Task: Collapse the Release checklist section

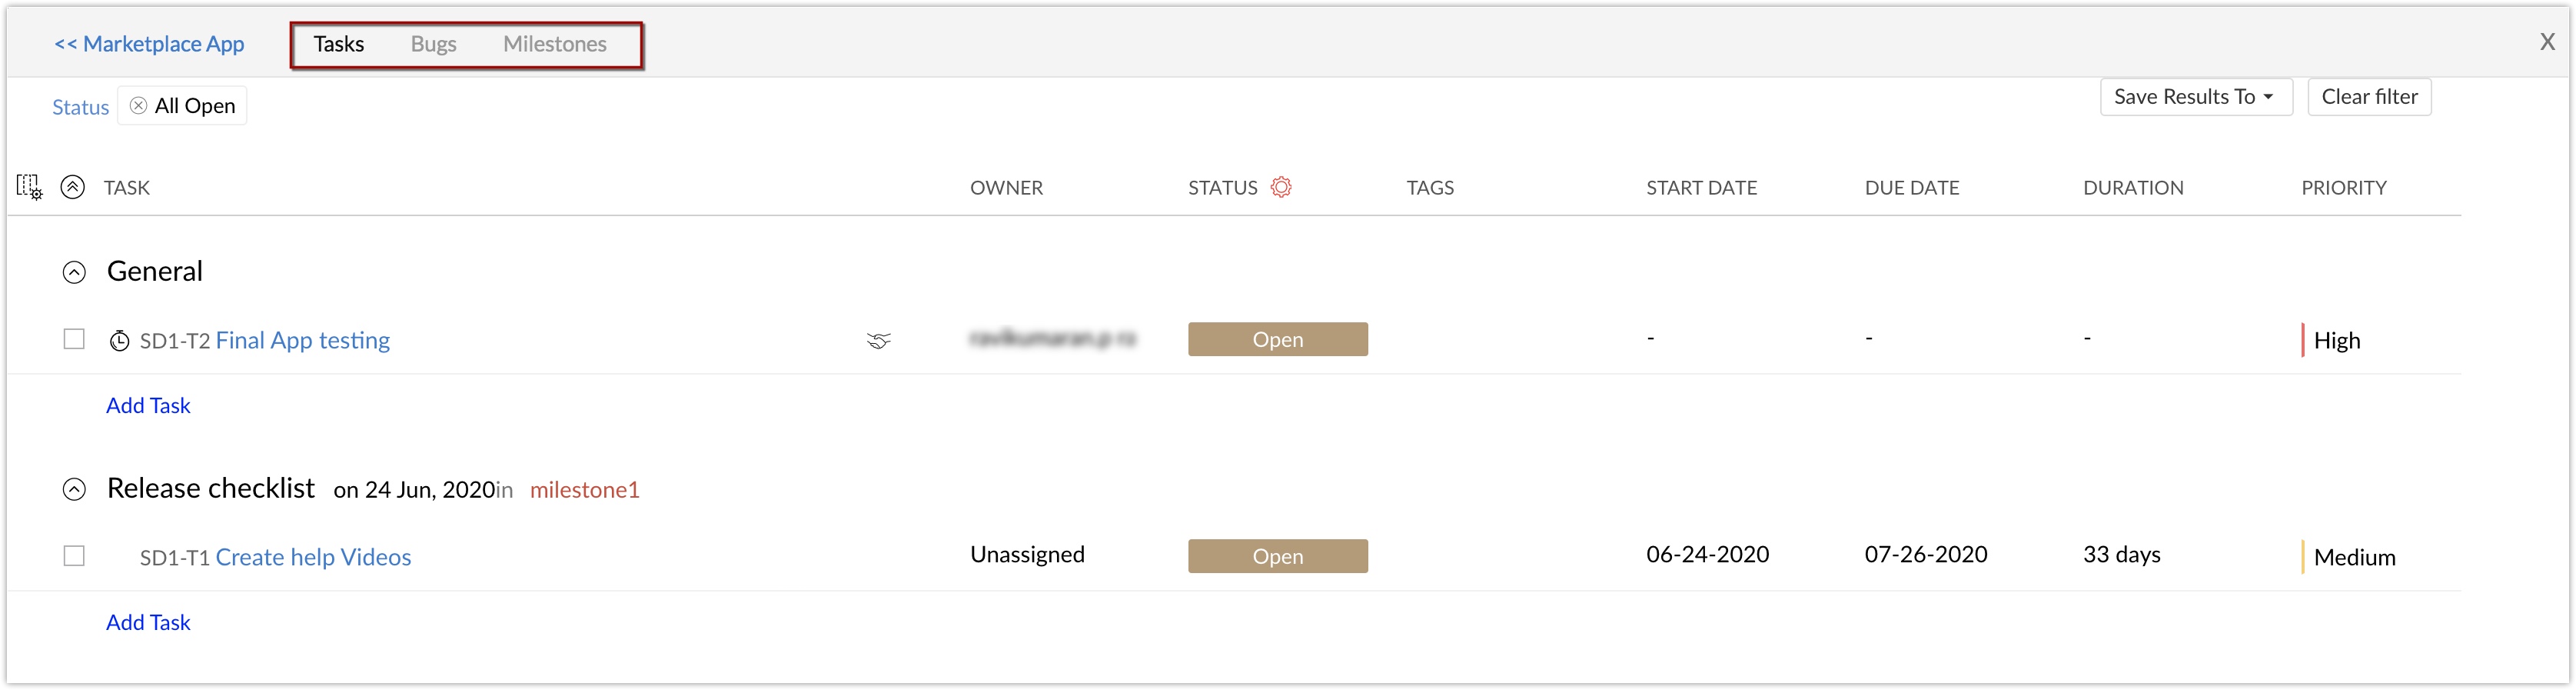Action: pos(74,489)
